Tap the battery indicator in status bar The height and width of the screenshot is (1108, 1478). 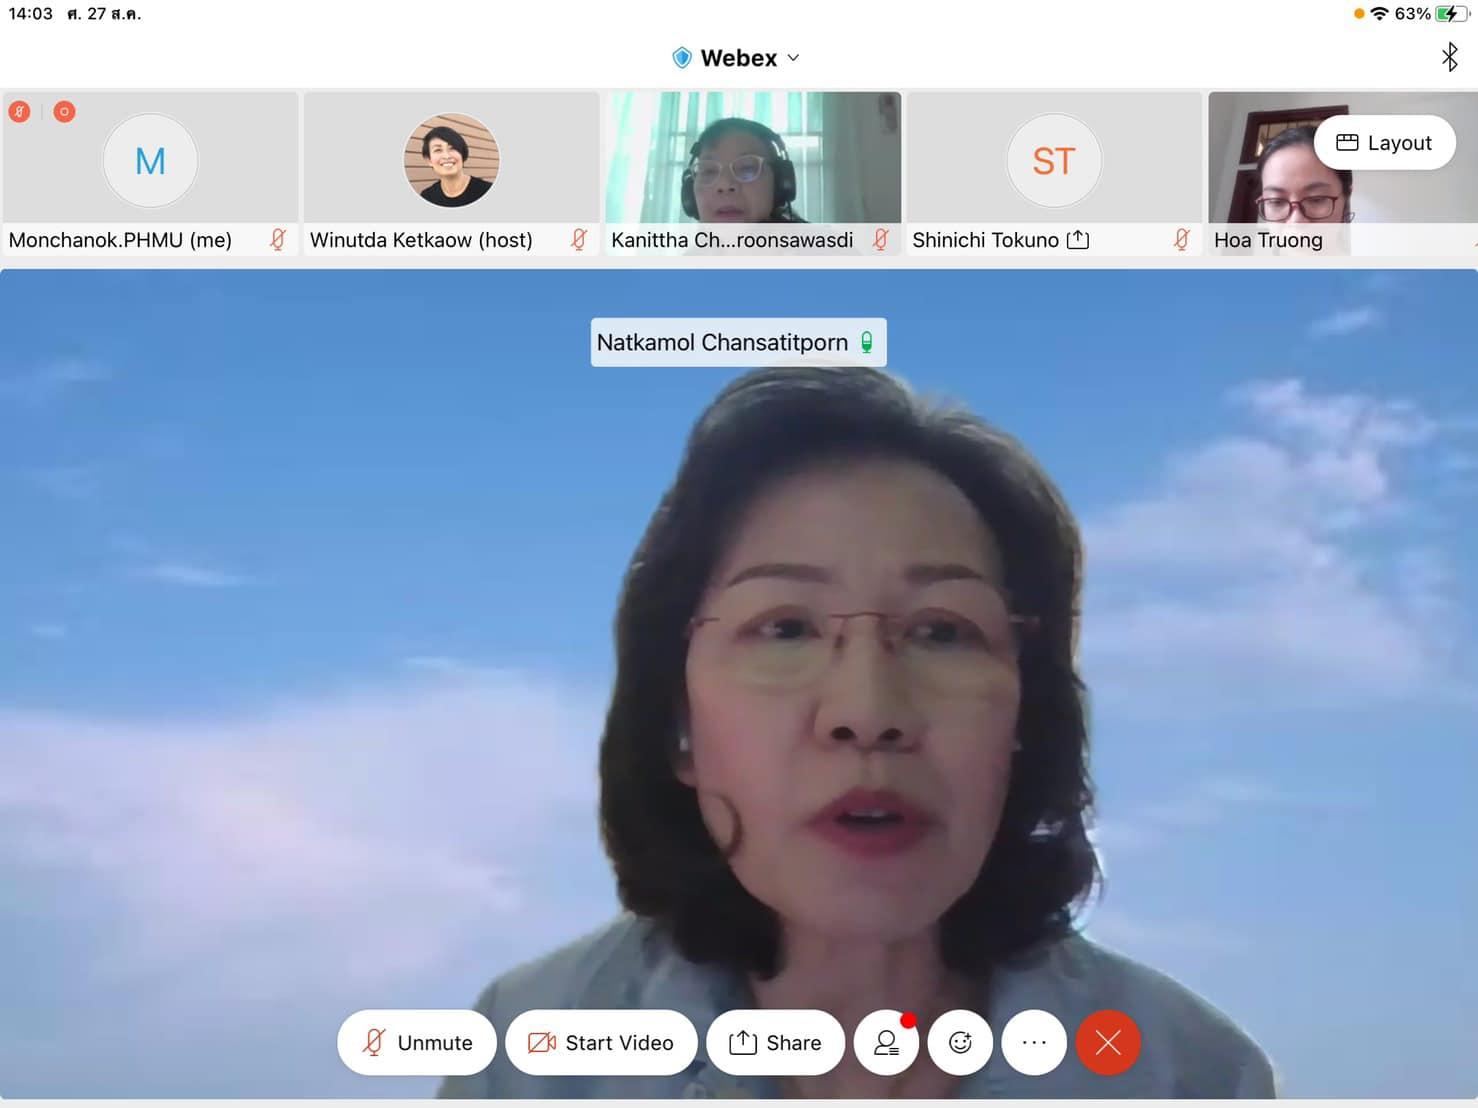click(x=1452, y=14)
